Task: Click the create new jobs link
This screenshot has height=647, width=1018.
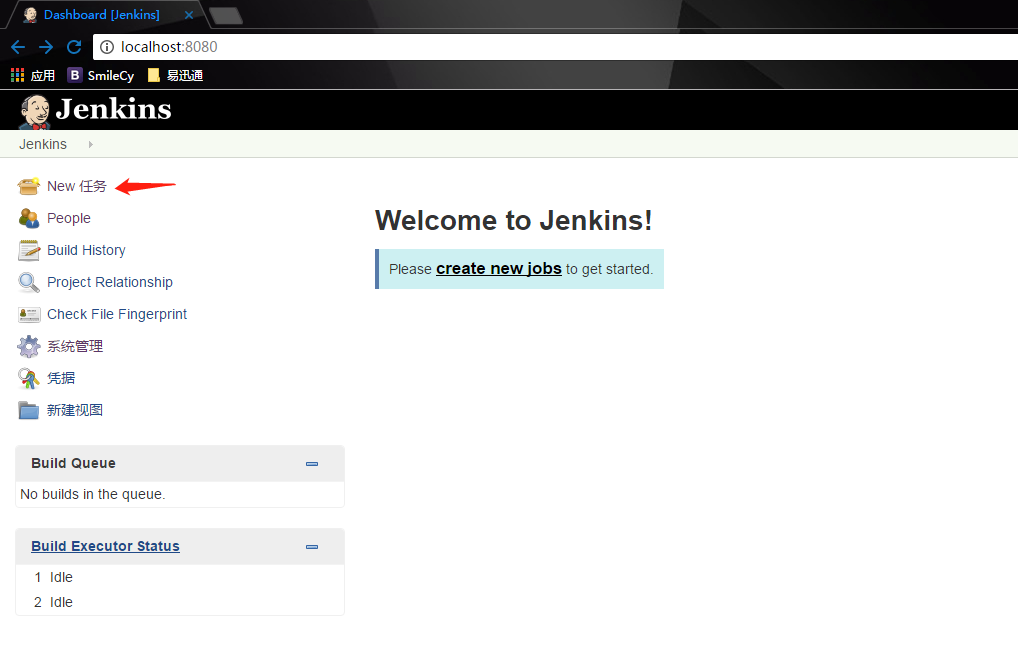Action: click(499, 269)
